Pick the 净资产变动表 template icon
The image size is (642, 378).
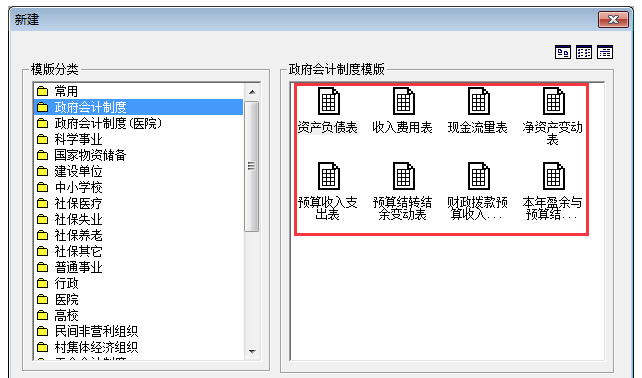coord(553,101)
